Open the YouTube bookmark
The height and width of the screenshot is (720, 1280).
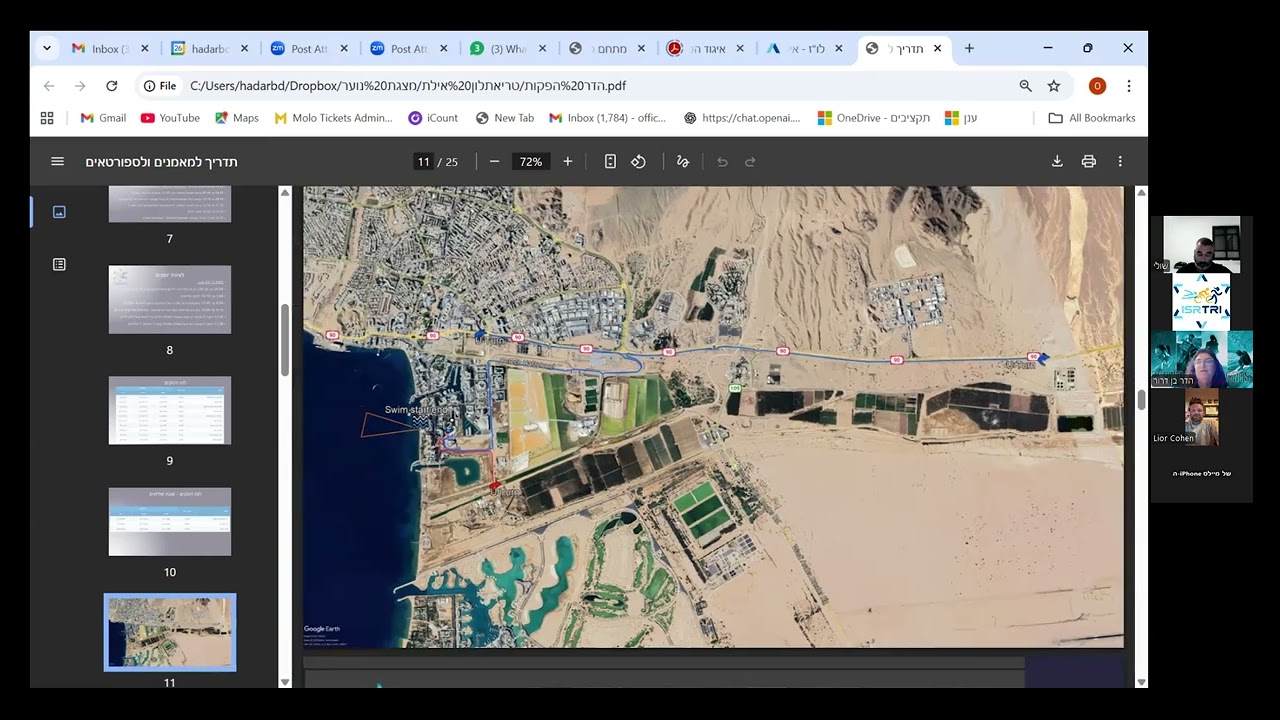(x=170, y=118)
